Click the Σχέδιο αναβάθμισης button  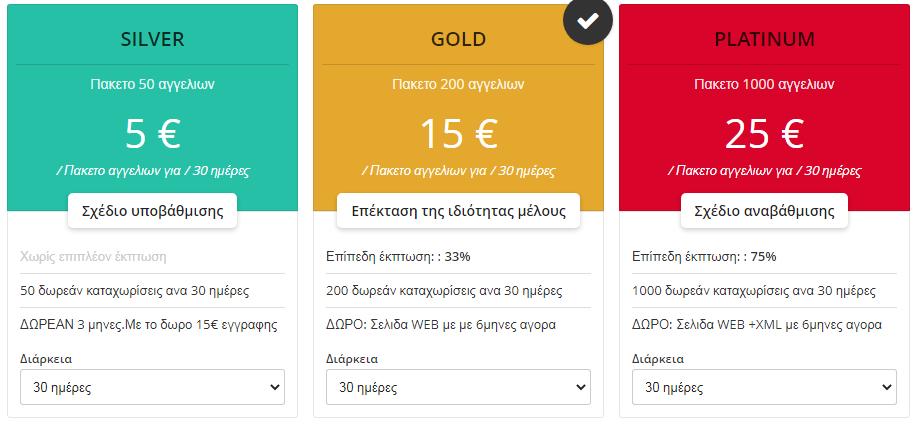click(x=764, y=211)
